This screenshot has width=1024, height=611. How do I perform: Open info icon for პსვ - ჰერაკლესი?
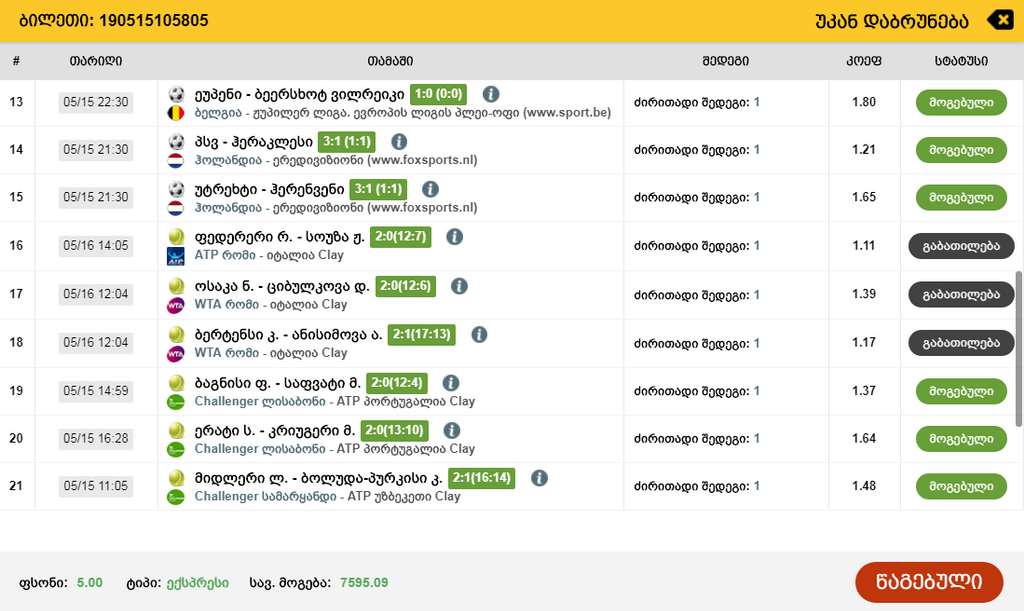click(x=399, y=142)
